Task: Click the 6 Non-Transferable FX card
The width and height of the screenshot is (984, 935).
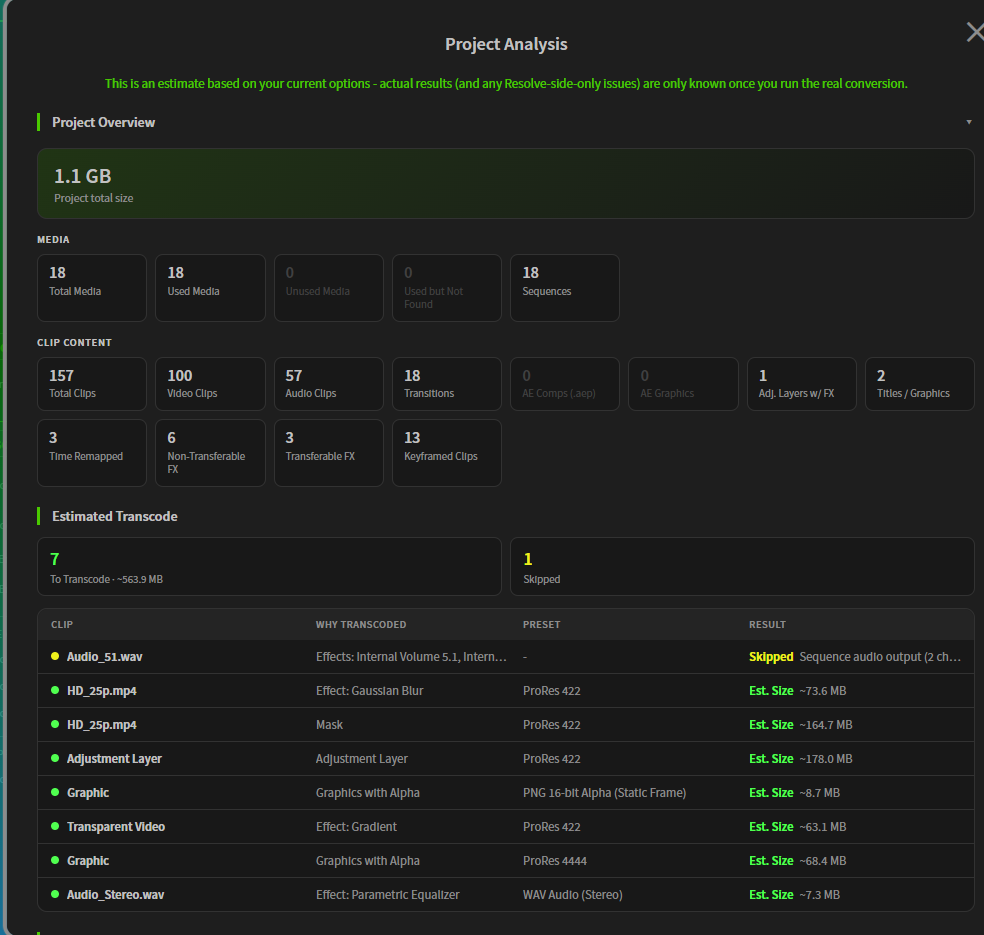Action: [x=210, y=453]
